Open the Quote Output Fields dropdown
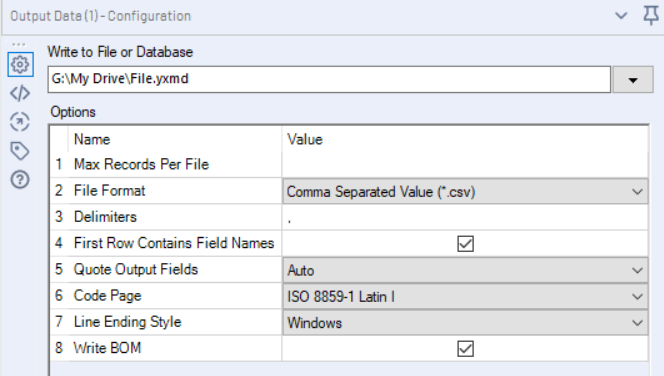This screenshot has width=664, height=376. tap(465, 270)
